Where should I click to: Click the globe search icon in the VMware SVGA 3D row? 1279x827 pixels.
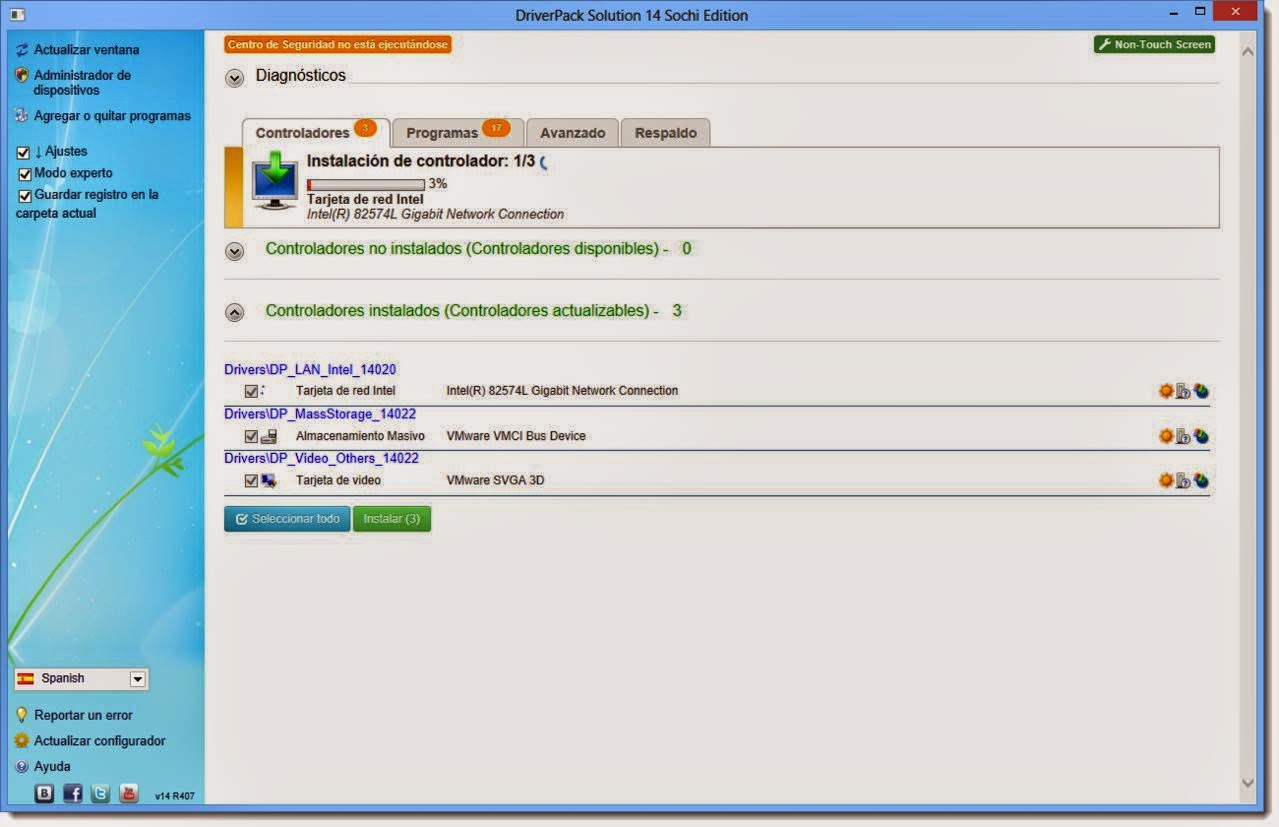coord(1201,481)
